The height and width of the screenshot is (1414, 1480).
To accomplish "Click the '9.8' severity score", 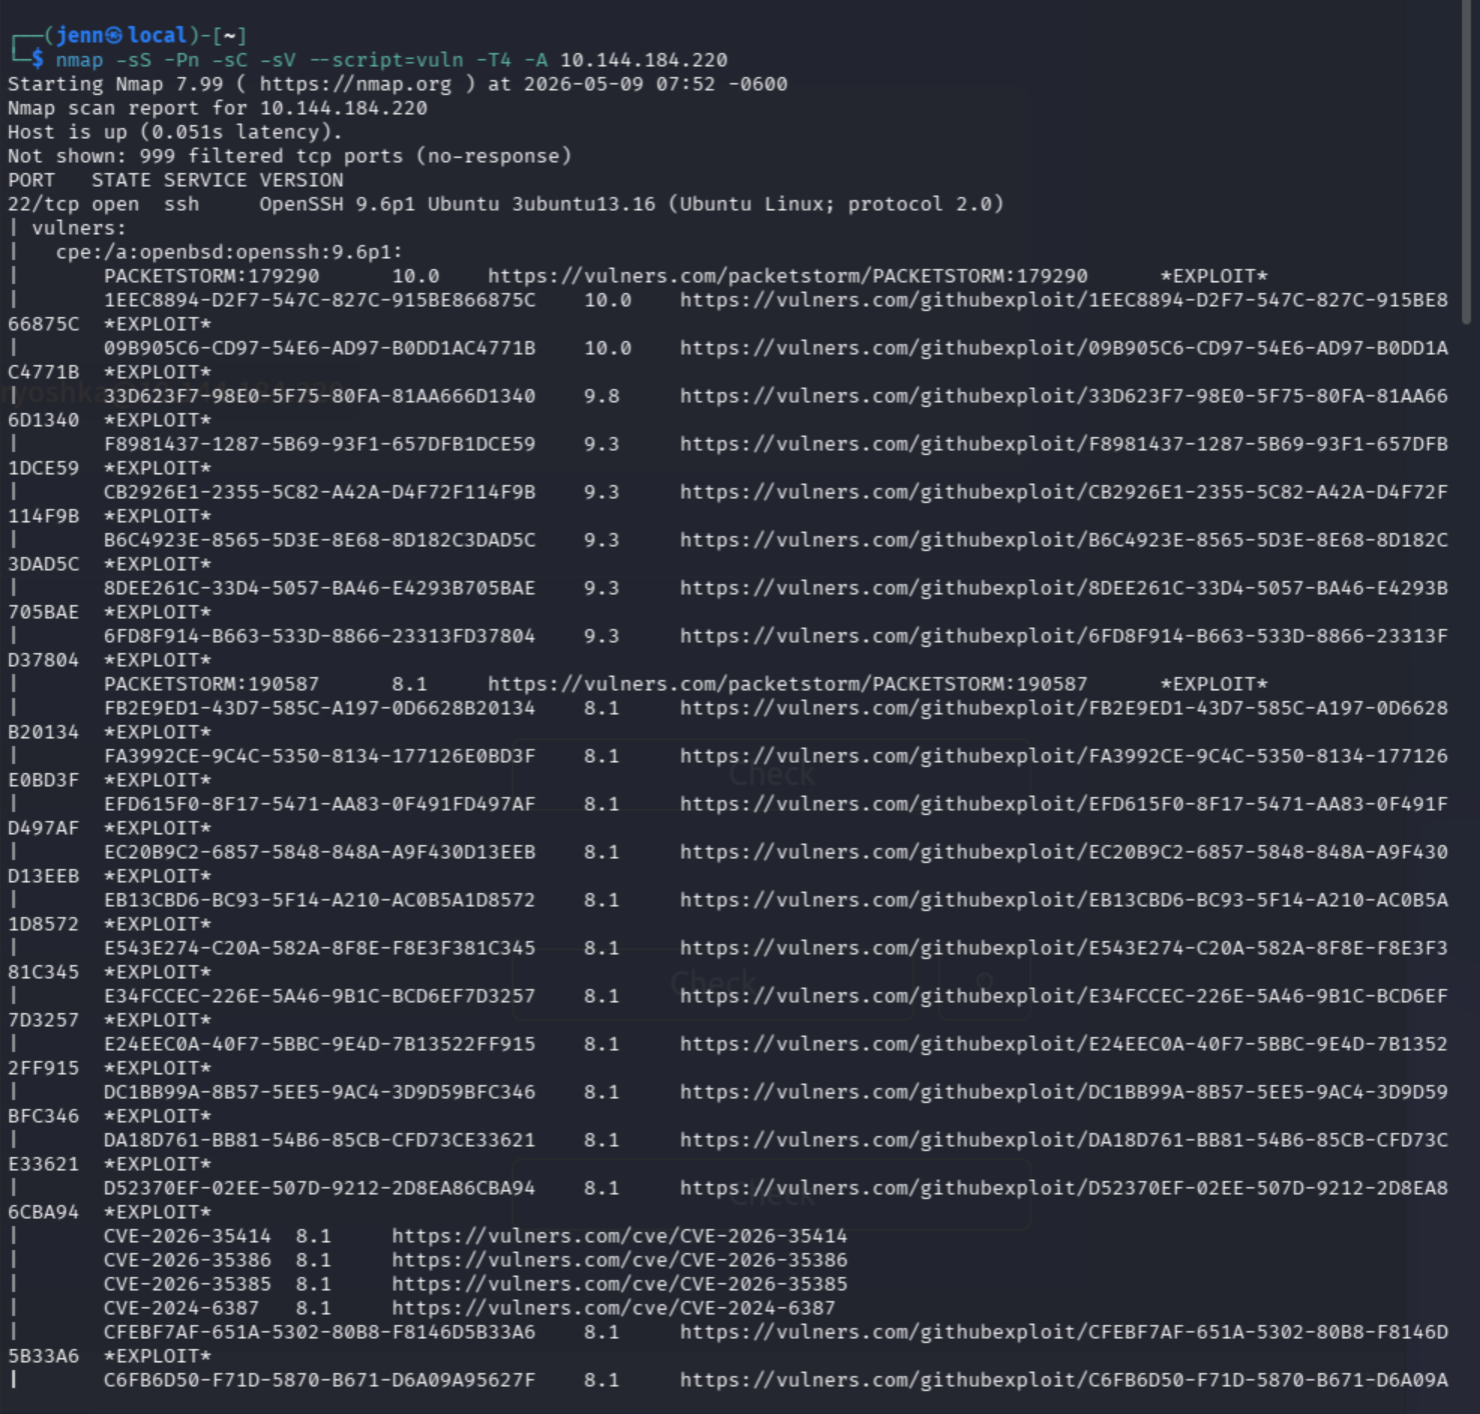I will click(602, 396).
